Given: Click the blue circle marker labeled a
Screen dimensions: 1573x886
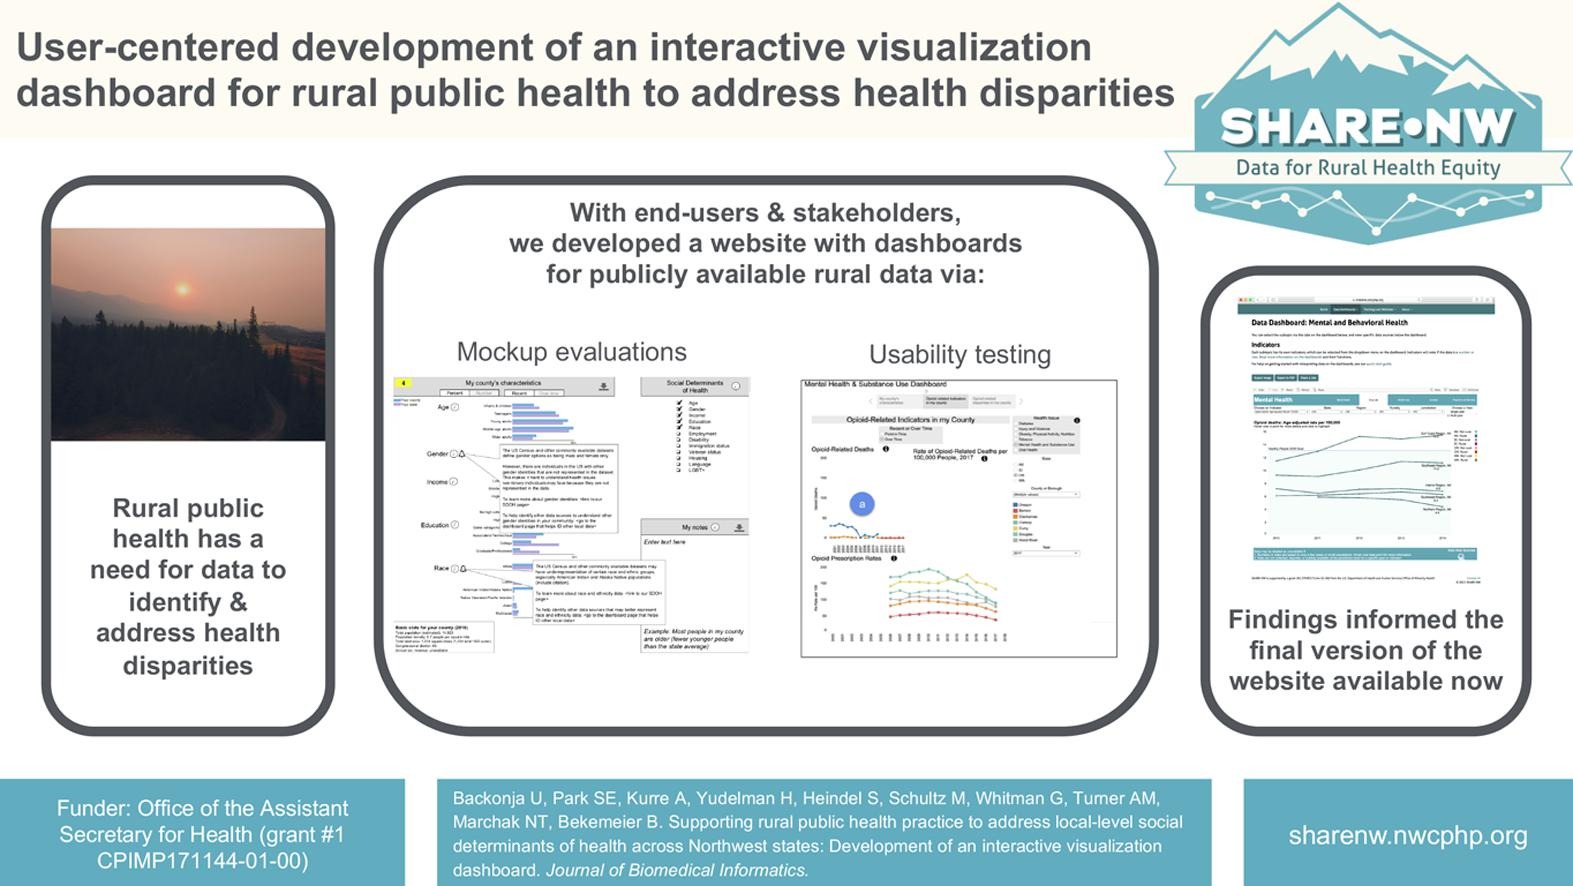Looking at the screenshot, I should pos(862,504).
